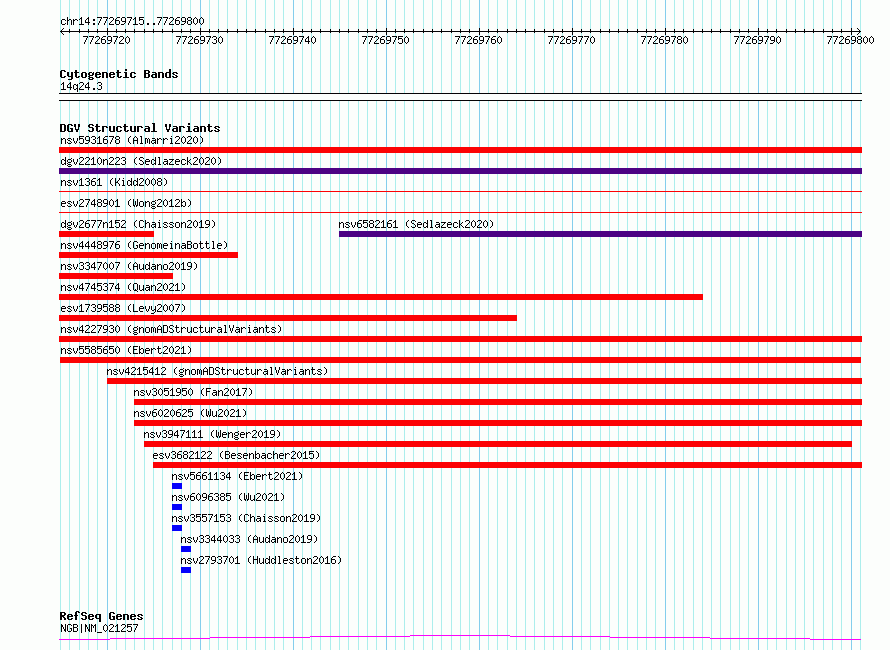Screen dimensions: 890x650
Task: Click nsv5585650 (Ebert2021) variant label
Action: 126,350
